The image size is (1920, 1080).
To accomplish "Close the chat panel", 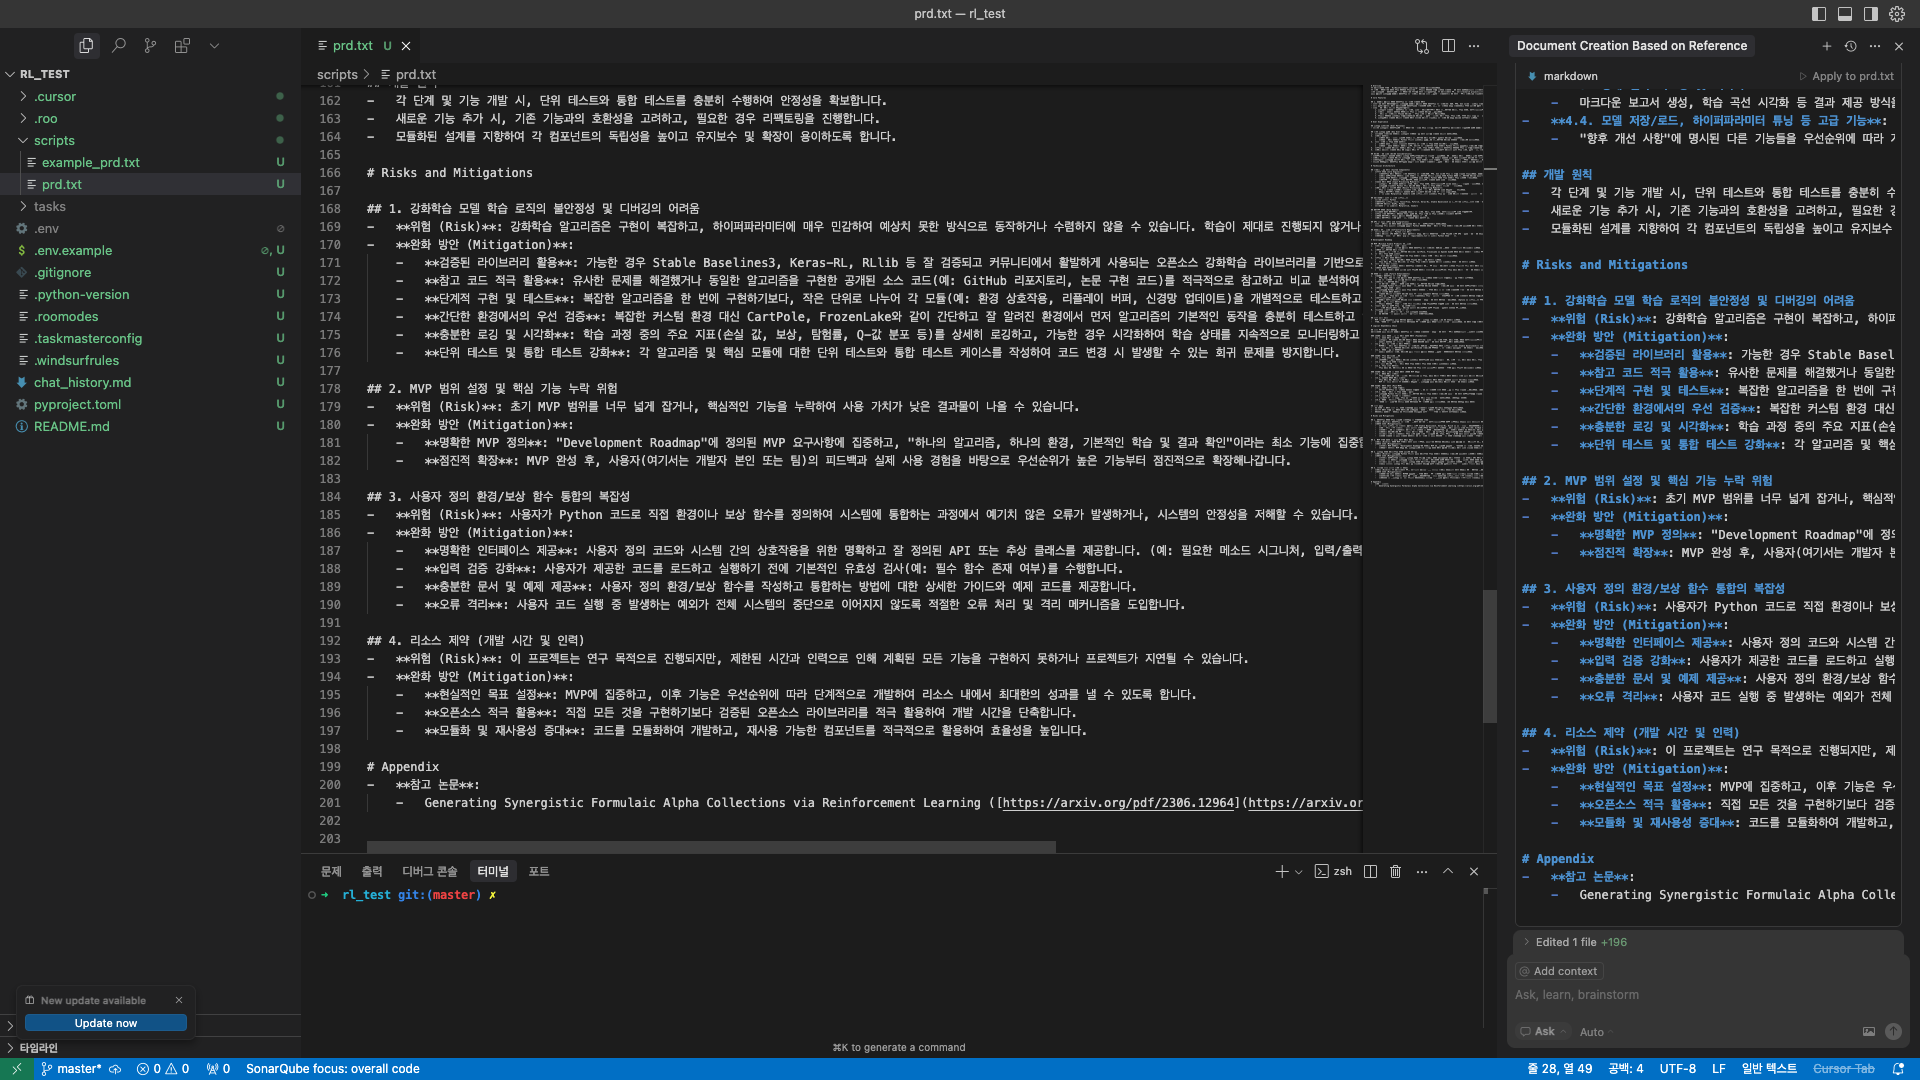I will 1899,46.
